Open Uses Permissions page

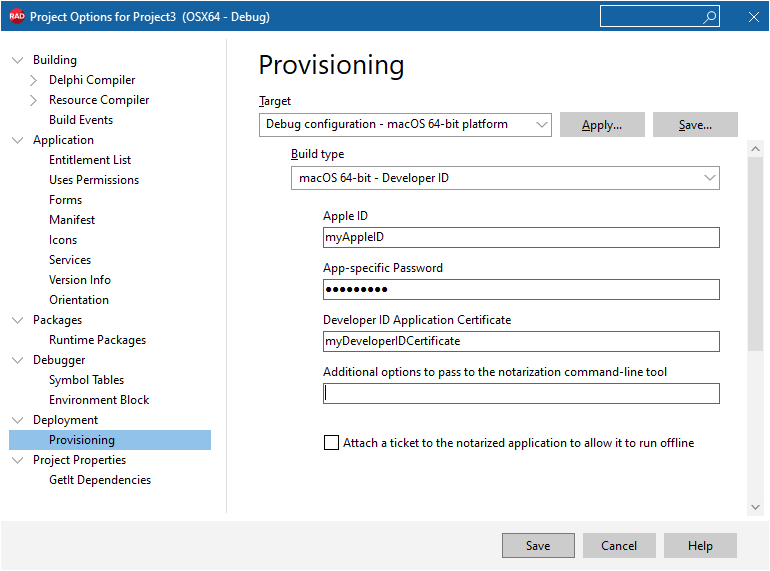(94, 180)
